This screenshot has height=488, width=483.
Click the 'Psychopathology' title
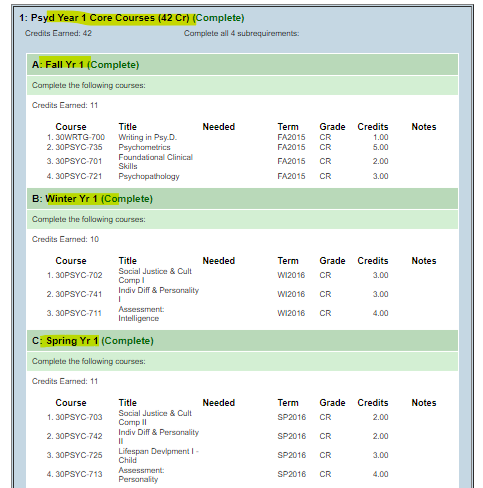(149, 176)
